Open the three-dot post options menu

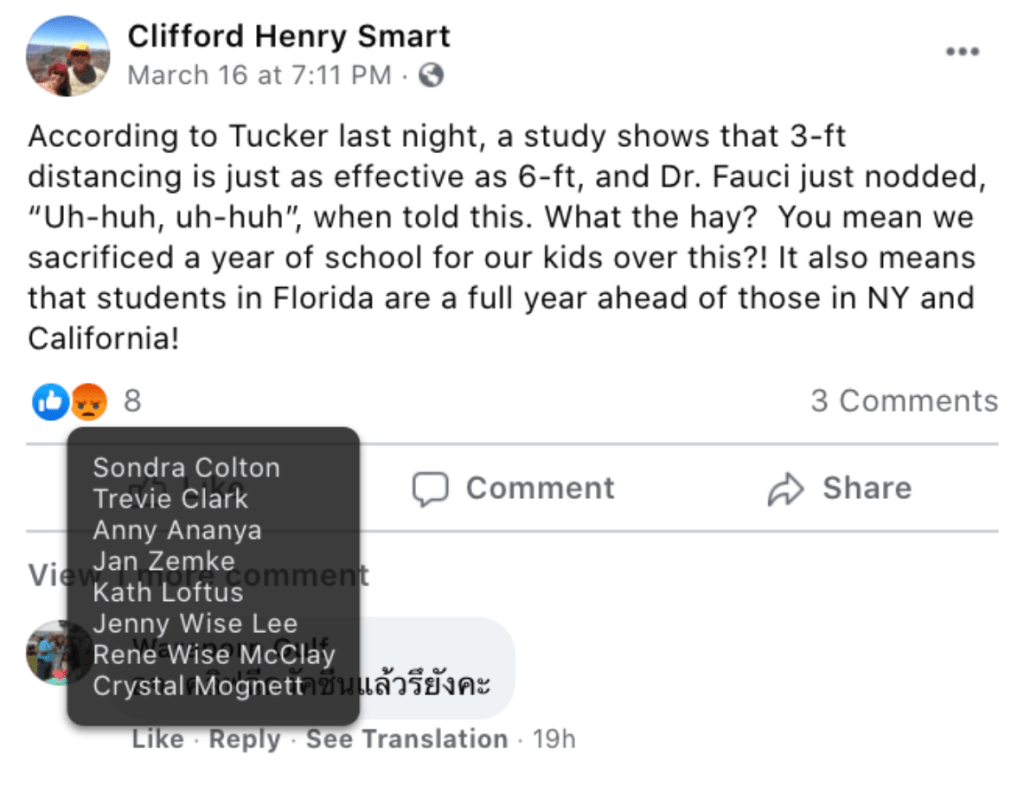click(x=962, y=52)
